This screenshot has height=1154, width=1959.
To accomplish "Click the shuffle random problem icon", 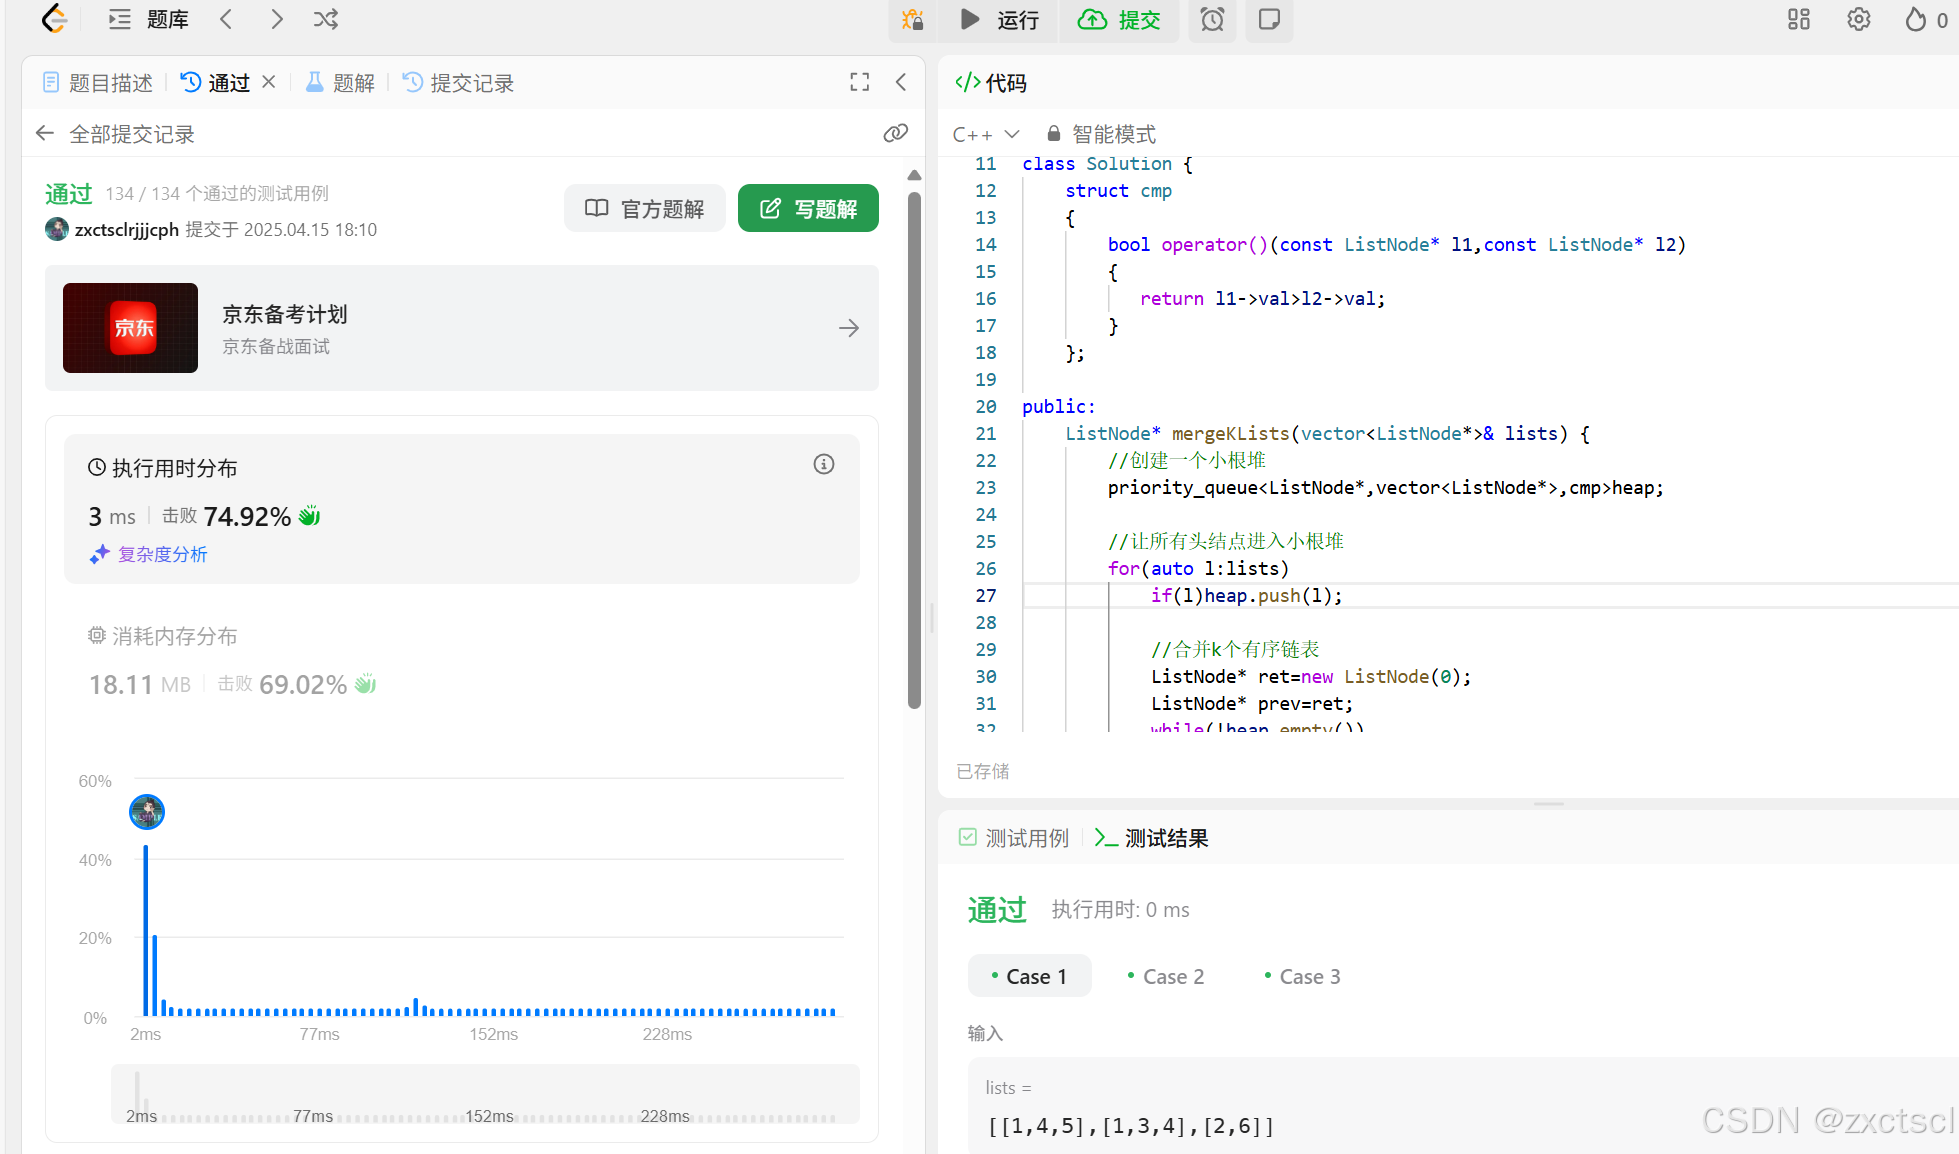I will [x=325, y=19].
